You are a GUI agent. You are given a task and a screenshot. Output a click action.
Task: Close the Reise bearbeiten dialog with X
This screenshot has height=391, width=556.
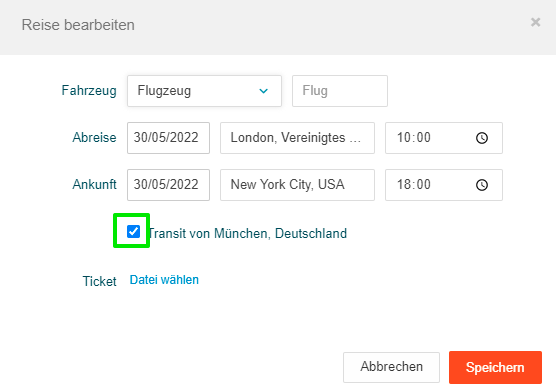(535, 22)
